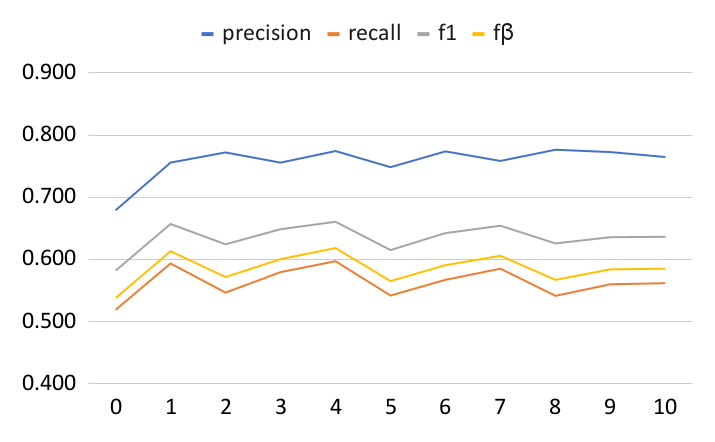Select the gray f1 line at x=9
The image size is (715, 442).
[x=610, y=237]
